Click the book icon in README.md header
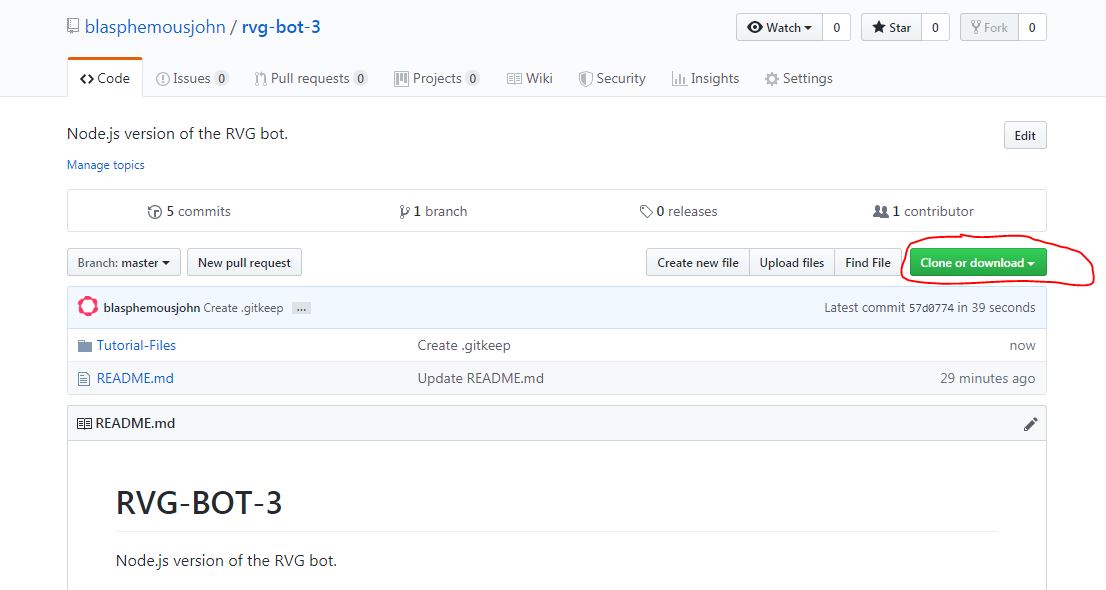The width and height of the screenshot is (1106, 590). pyautogui.click(x=84, y=423)
